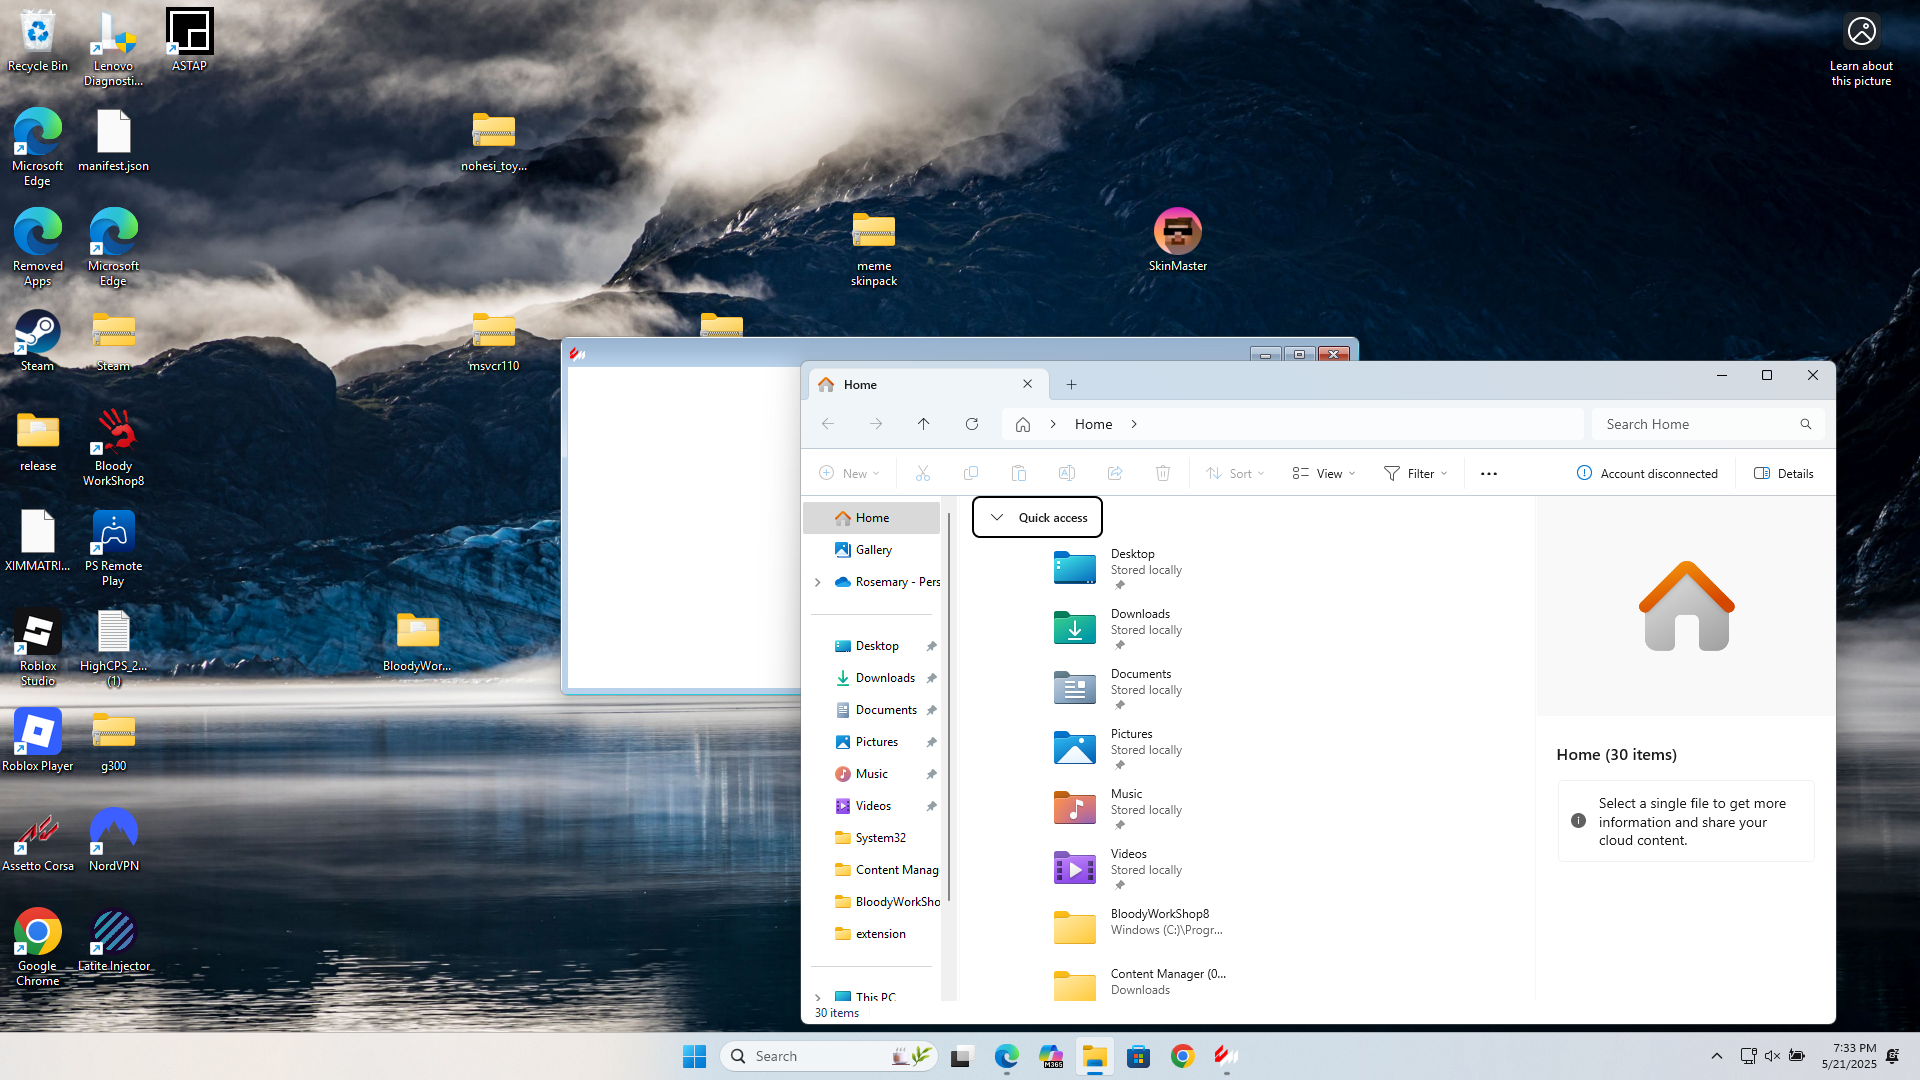Image resolution: width=1920 pixels, height=1080 pixels.
Task: Select Gallery in the navigation pane
Action: tap(872, 550)
